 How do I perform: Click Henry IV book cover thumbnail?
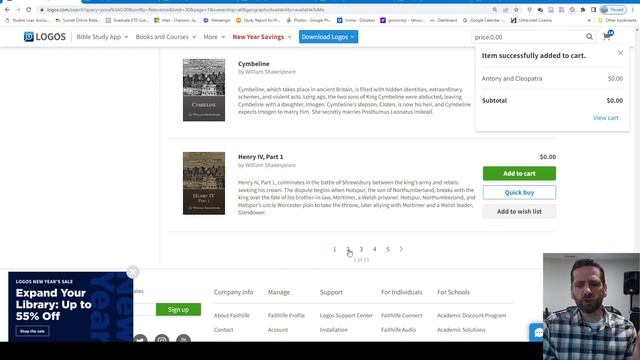point(204,183)
